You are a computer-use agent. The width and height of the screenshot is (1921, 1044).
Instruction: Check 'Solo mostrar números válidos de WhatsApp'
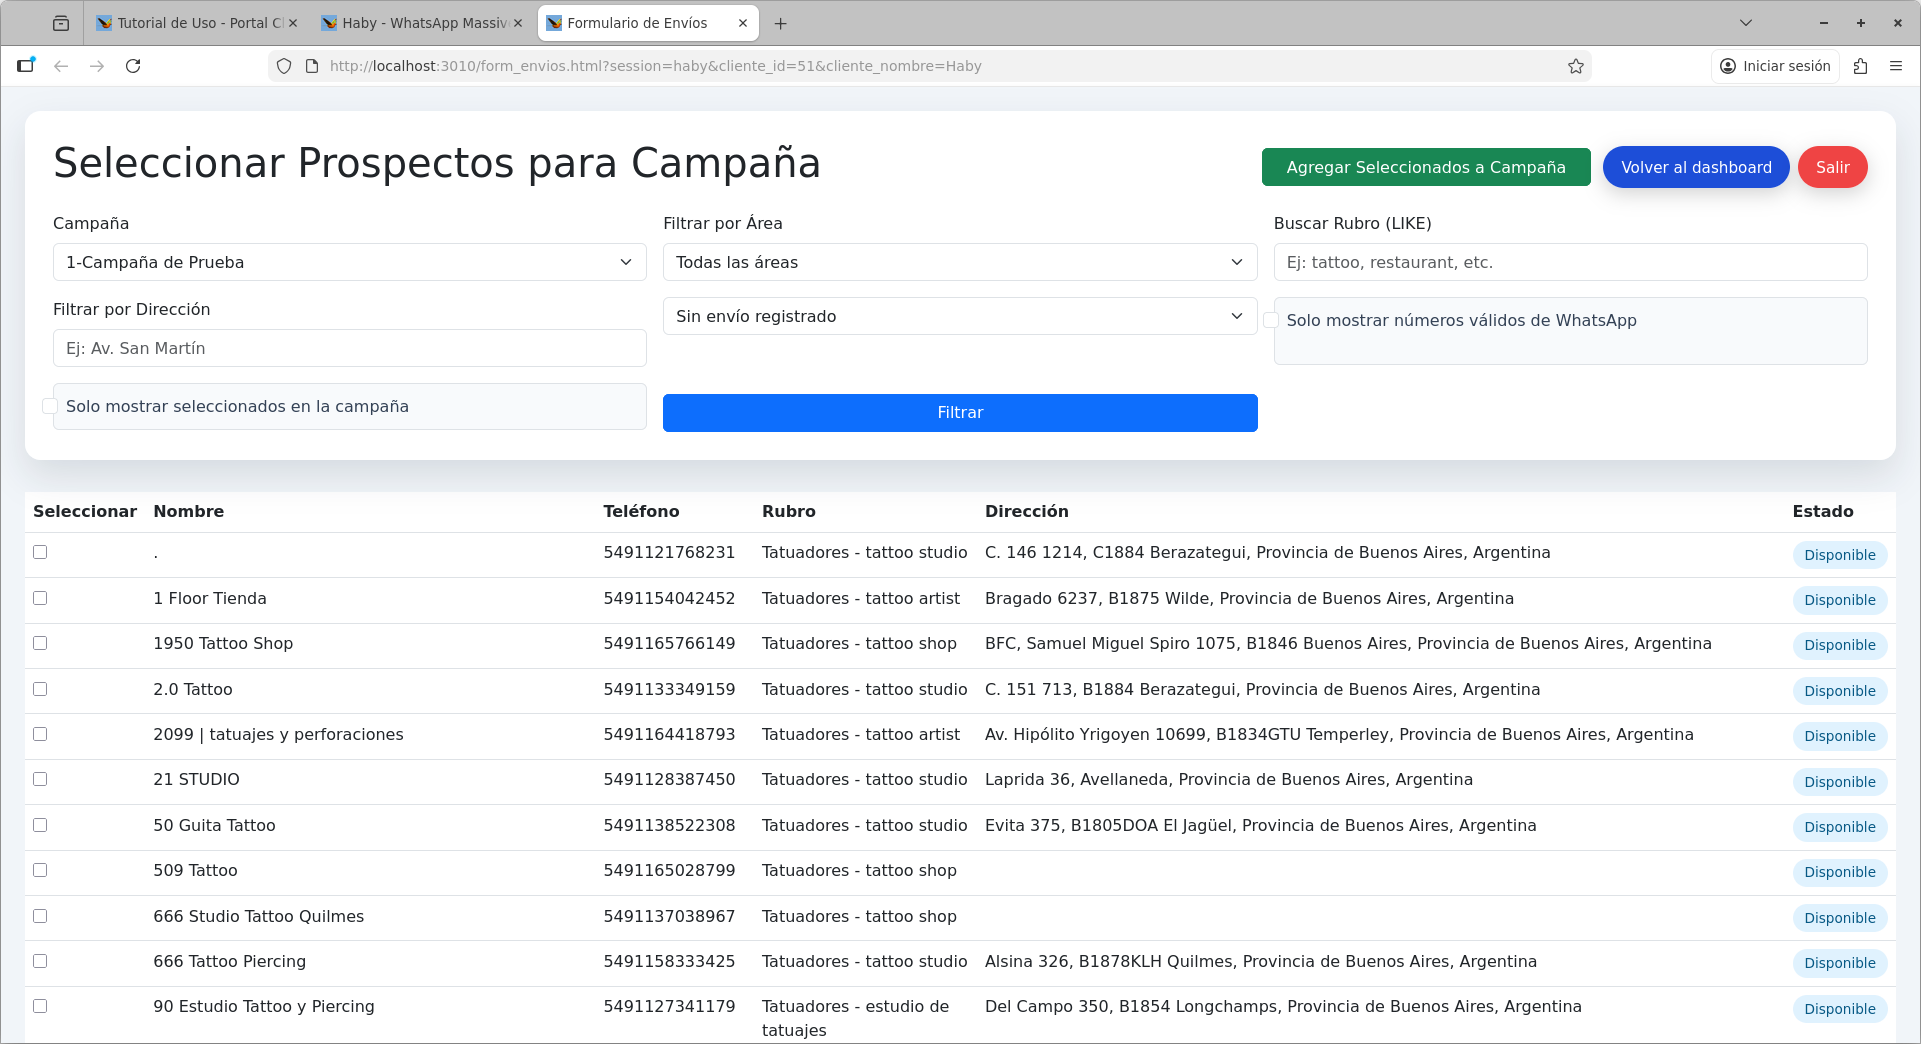pyautogui.click(x=1271, y=320)
